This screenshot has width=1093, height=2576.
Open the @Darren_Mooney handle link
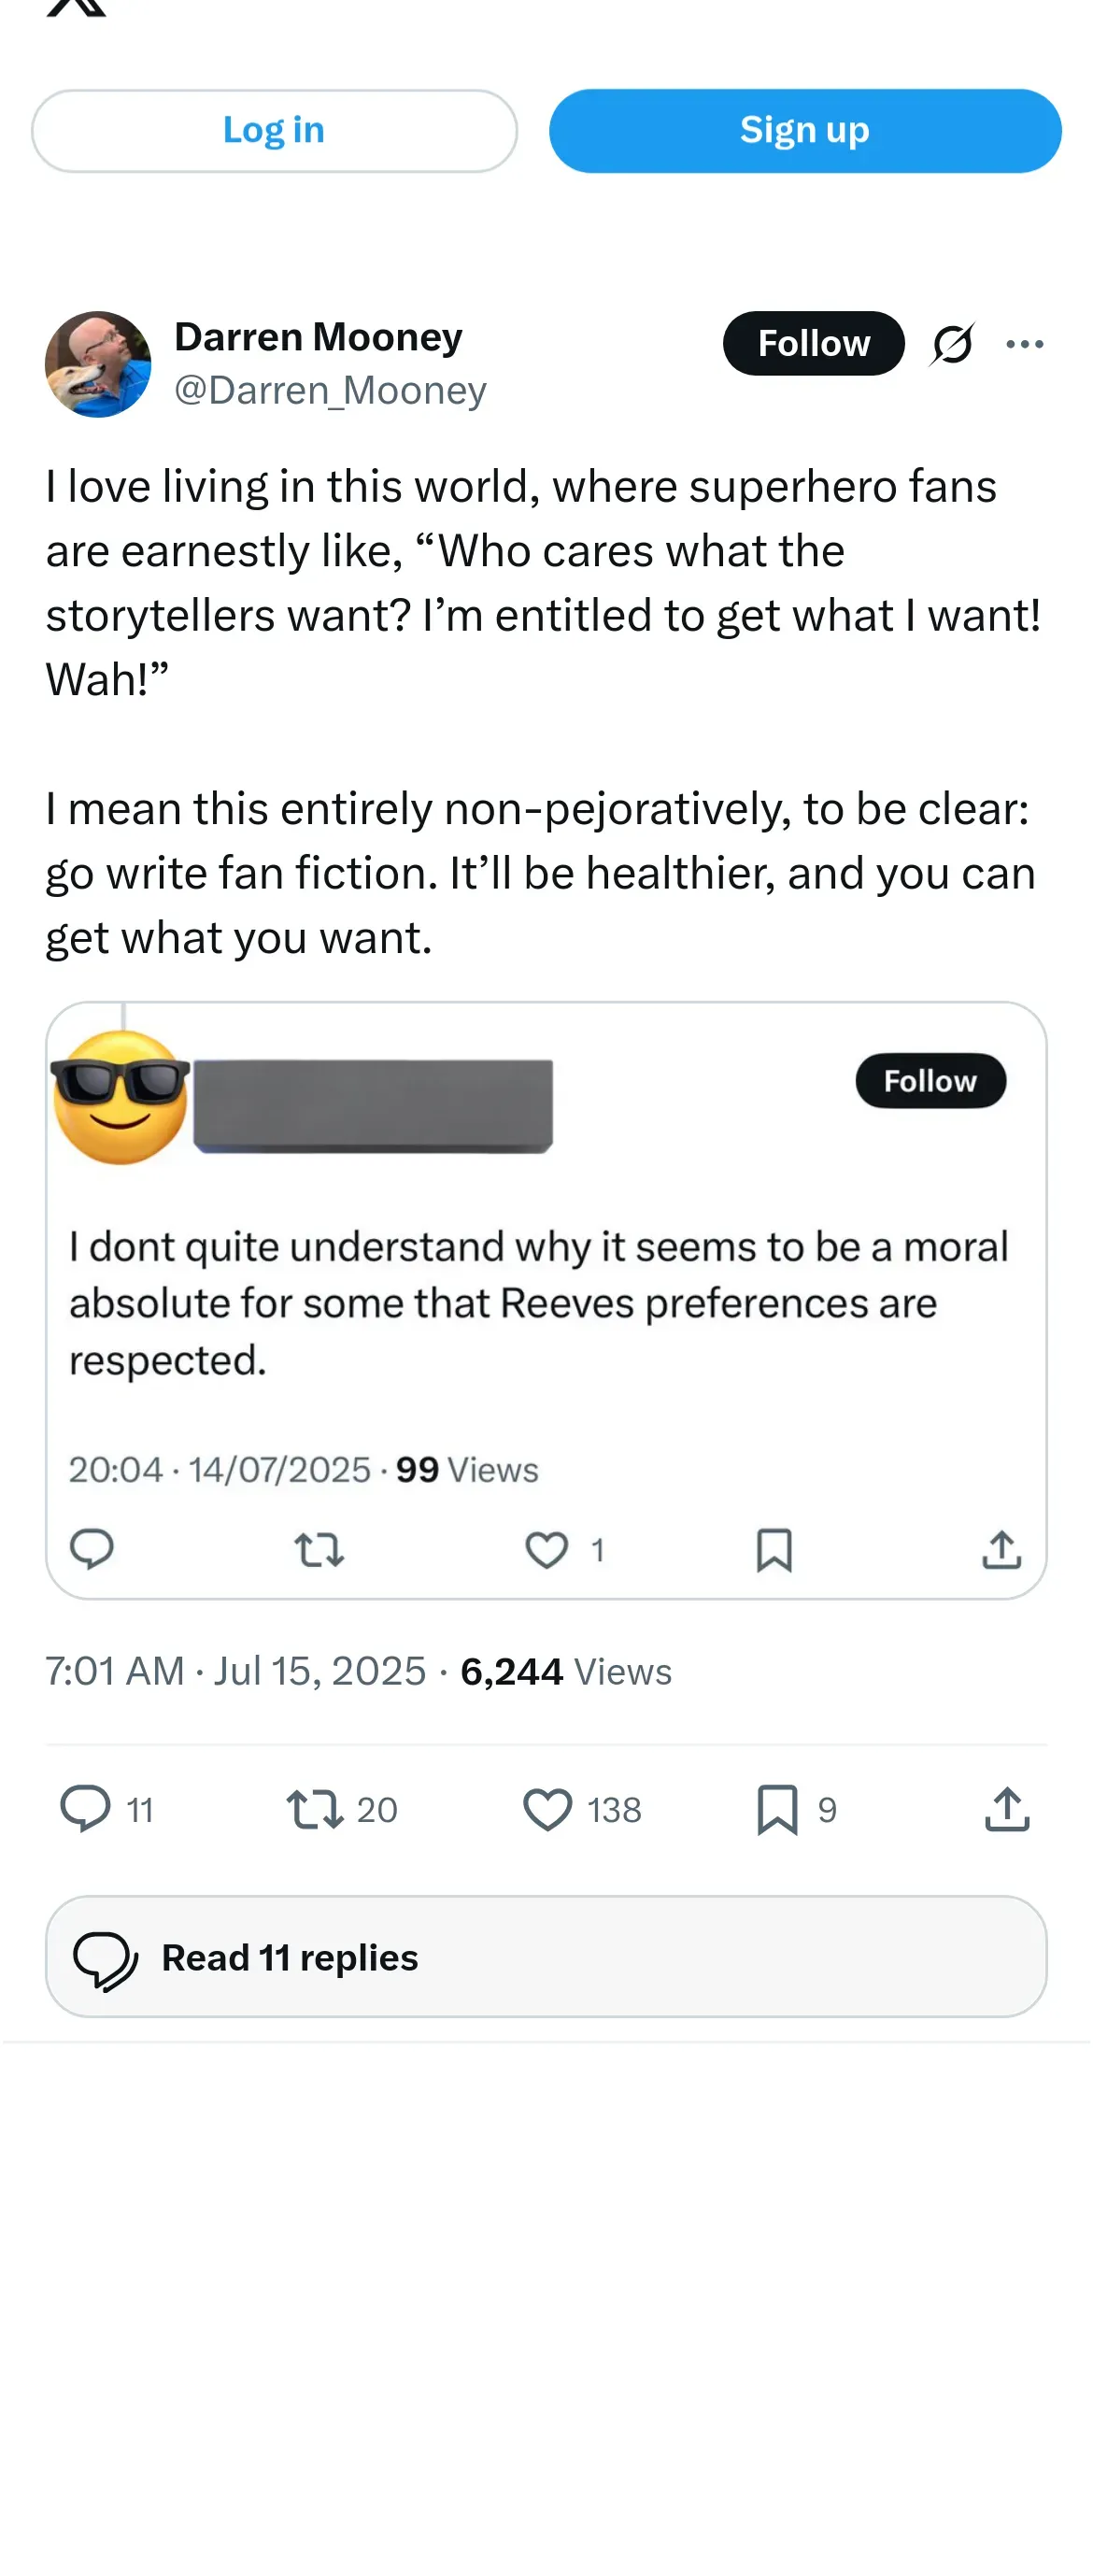pyautogui.click(x=330, y=390)
